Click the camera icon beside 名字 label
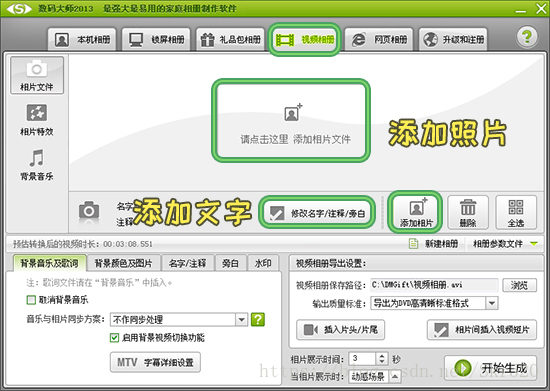 (89, 210)
